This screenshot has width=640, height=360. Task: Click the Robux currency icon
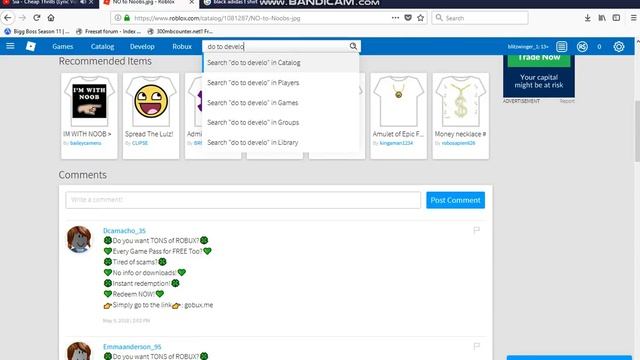point(582,47)
